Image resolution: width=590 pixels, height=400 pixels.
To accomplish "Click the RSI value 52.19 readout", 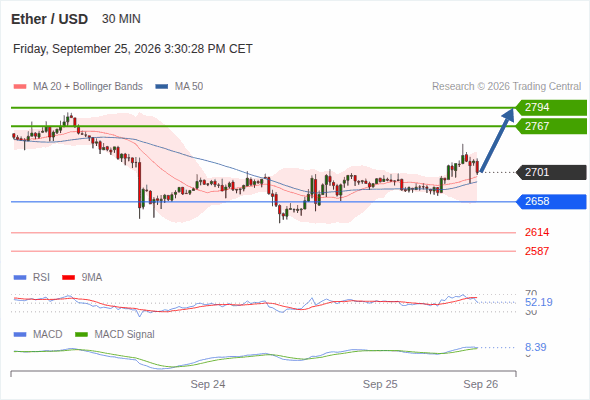I will [x=538, y=302].
